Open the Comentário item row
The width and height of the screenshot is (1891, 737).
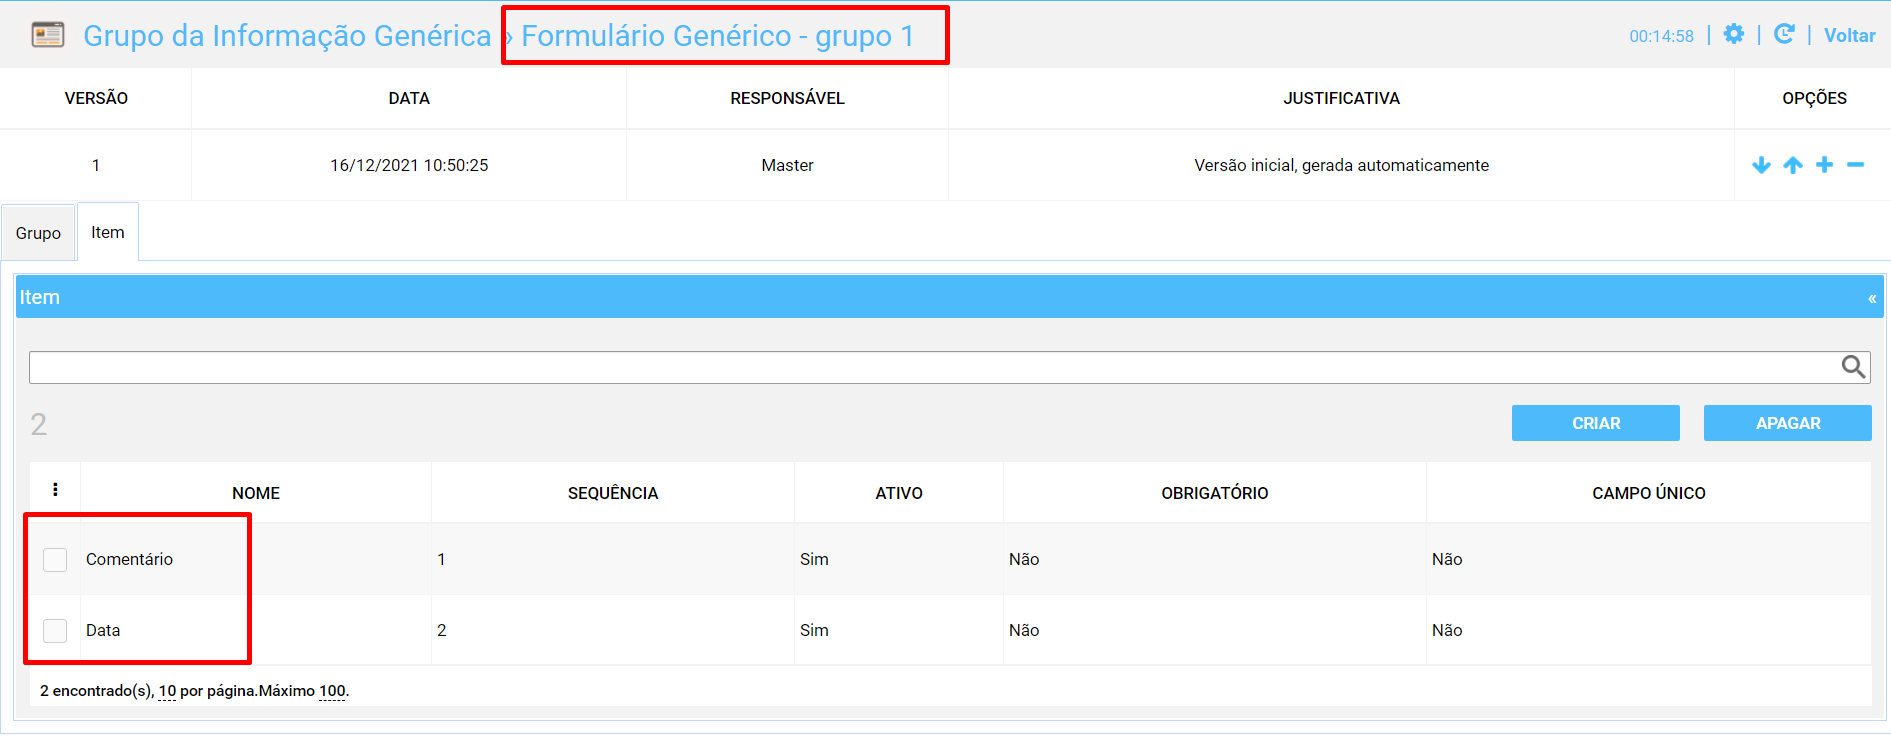click(x=129, y=559)
